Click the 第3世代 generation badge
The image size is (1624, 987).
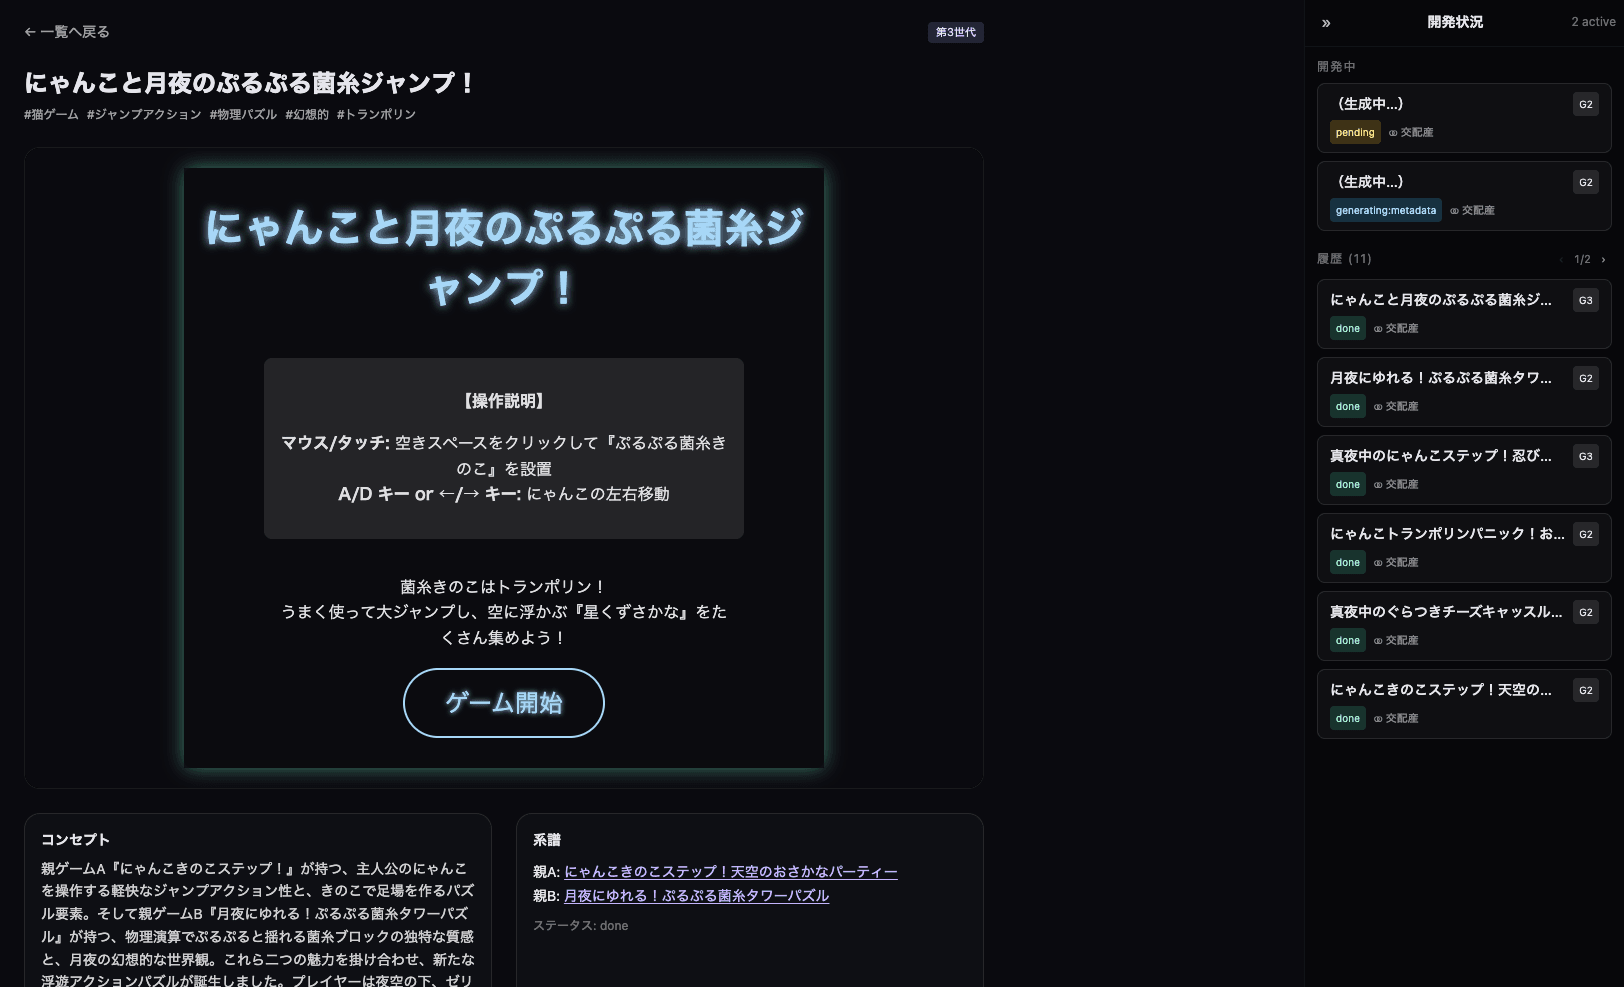tap(955, 33)
